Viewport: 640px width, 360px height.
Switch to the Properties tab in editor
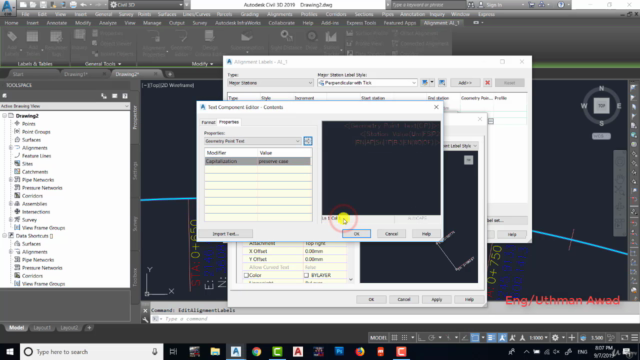[x=229, y=122]
